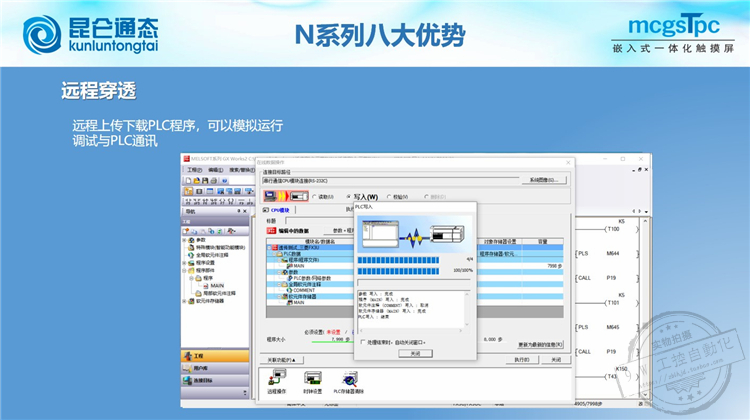Expand 软元件存储器 node in navigation tree
The width and height of the screenshot is (750, 420).
pyautogui.click(x=186, y=300)
